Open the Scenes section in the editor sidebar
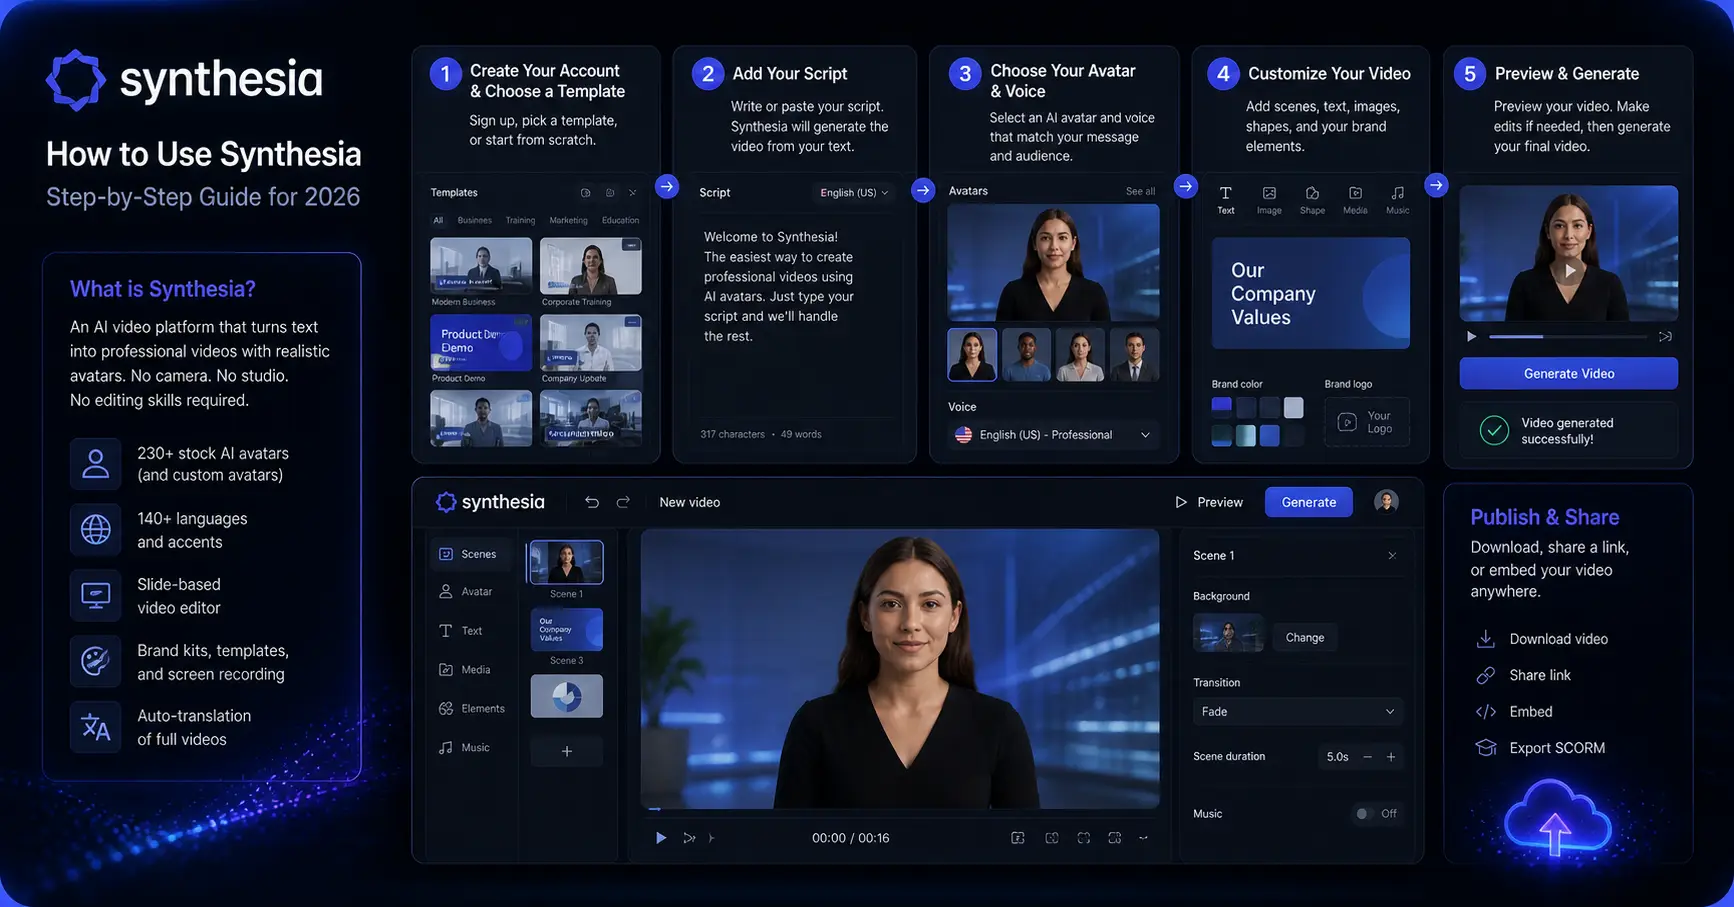The width and height of the screenshot is (1734, 907). click(468, 554)
